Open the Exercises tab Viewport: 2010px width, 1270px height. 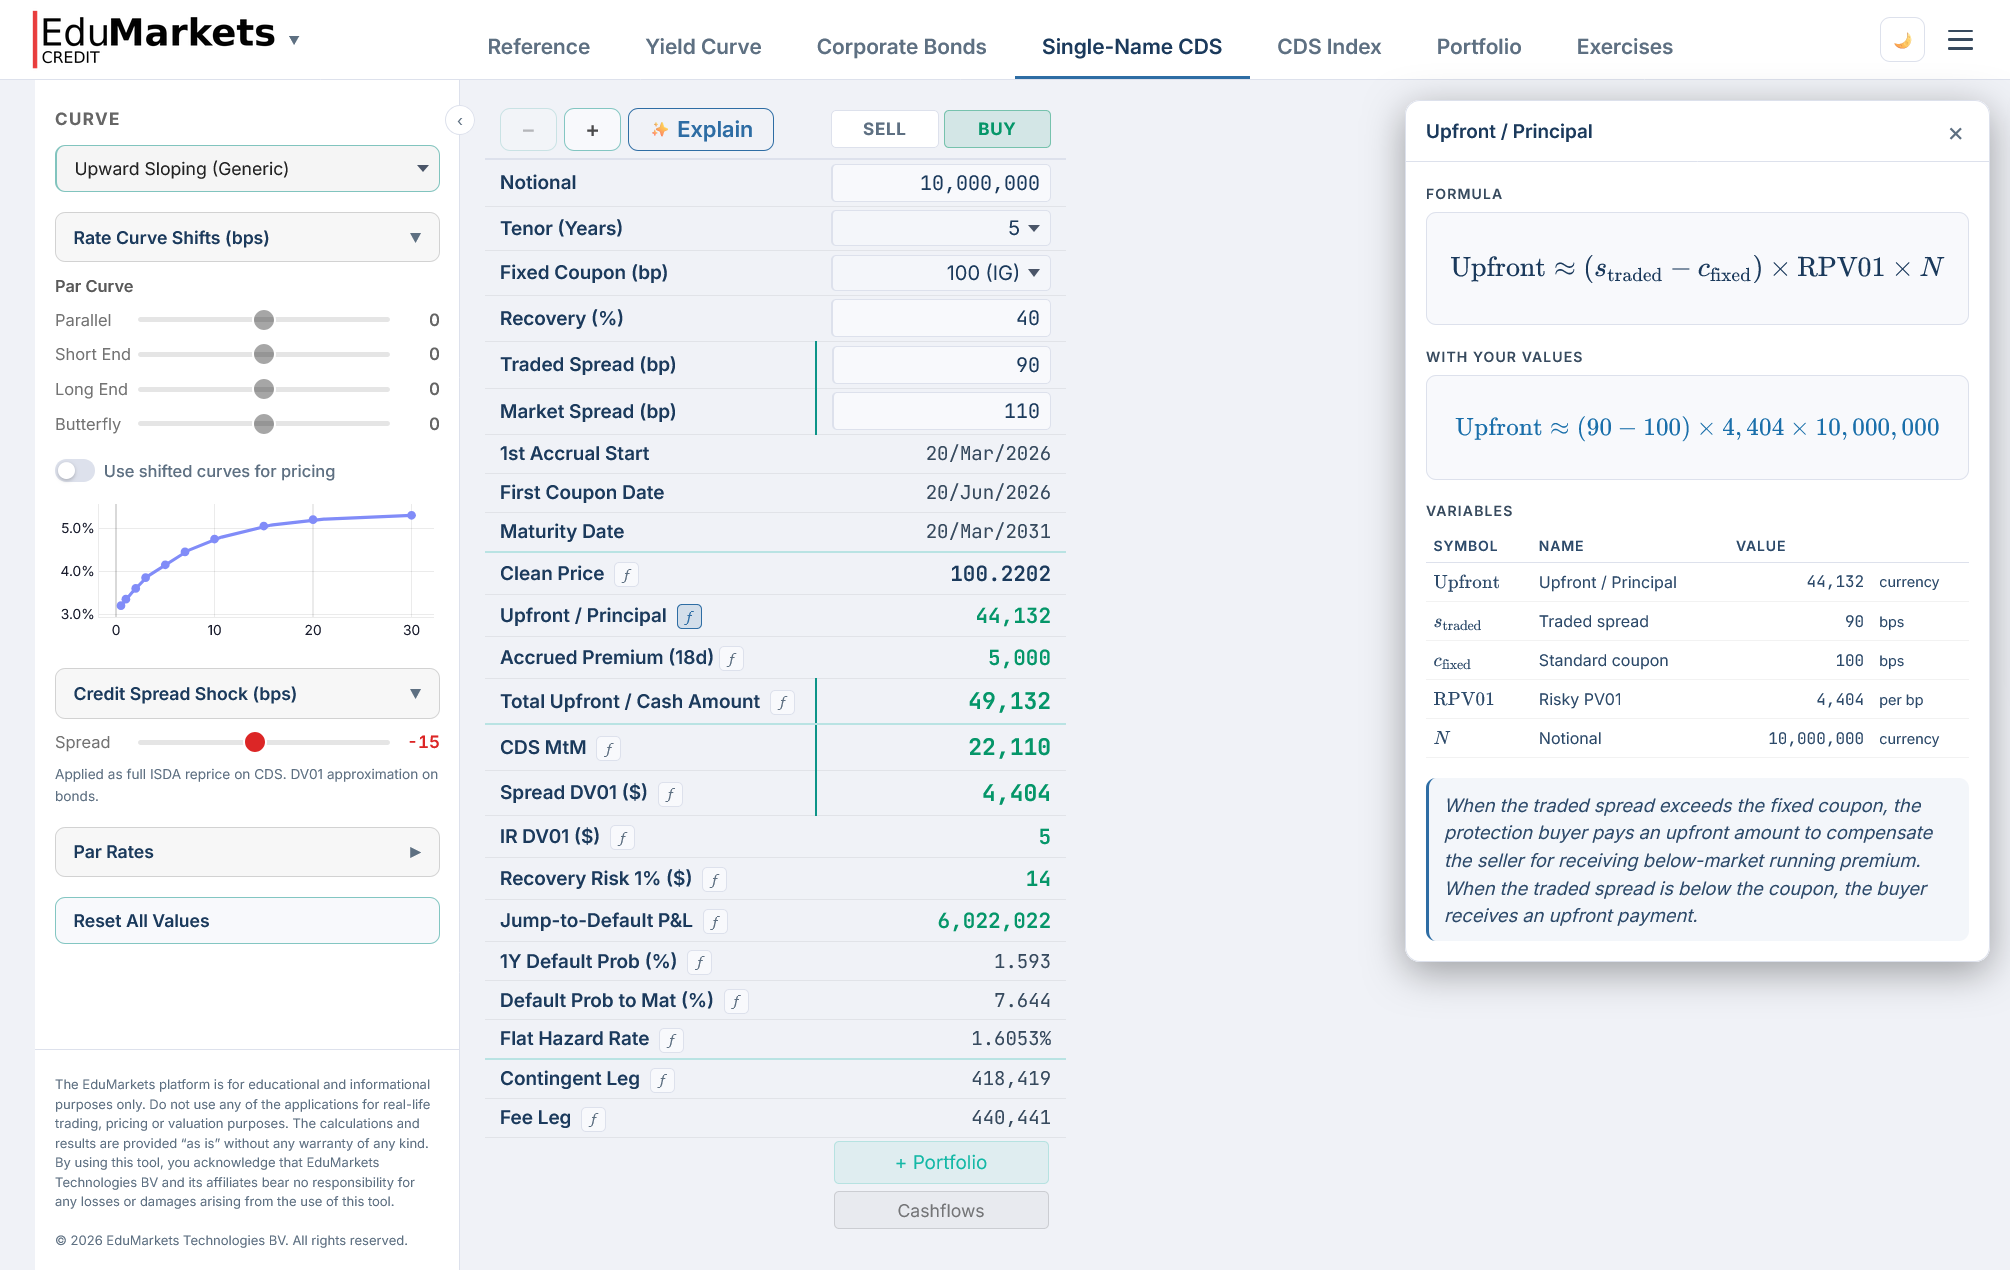coord(1624,46)
